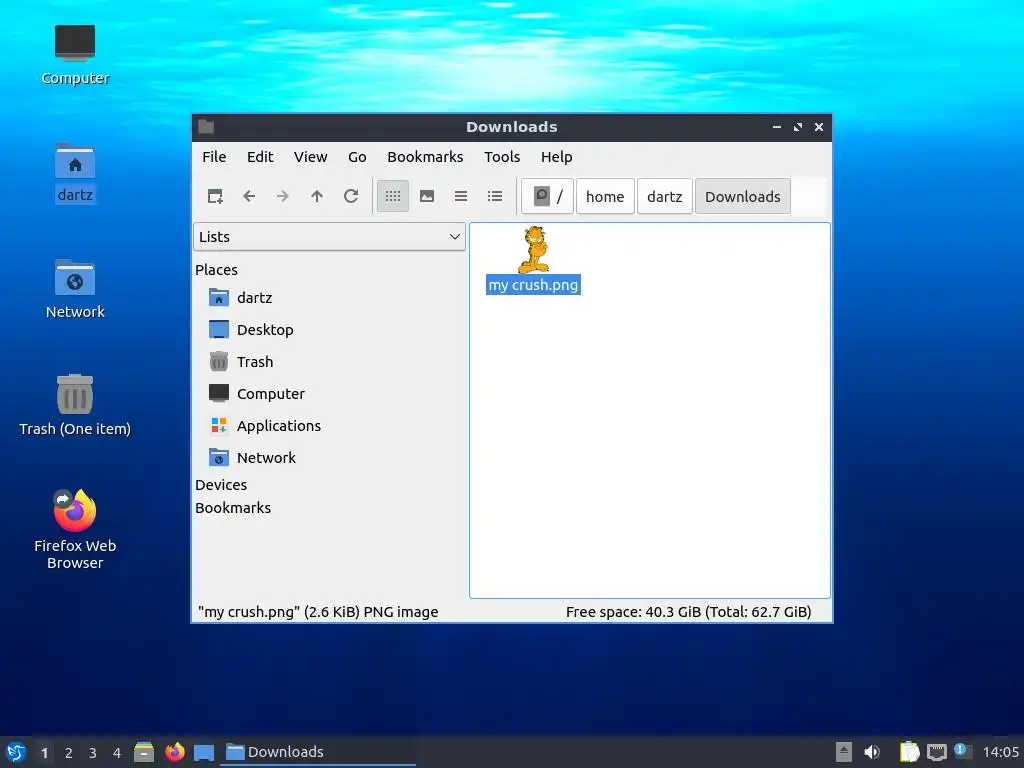1024x768 pixels.
Task: Go forward to next folder
Action: click(283, 196)
